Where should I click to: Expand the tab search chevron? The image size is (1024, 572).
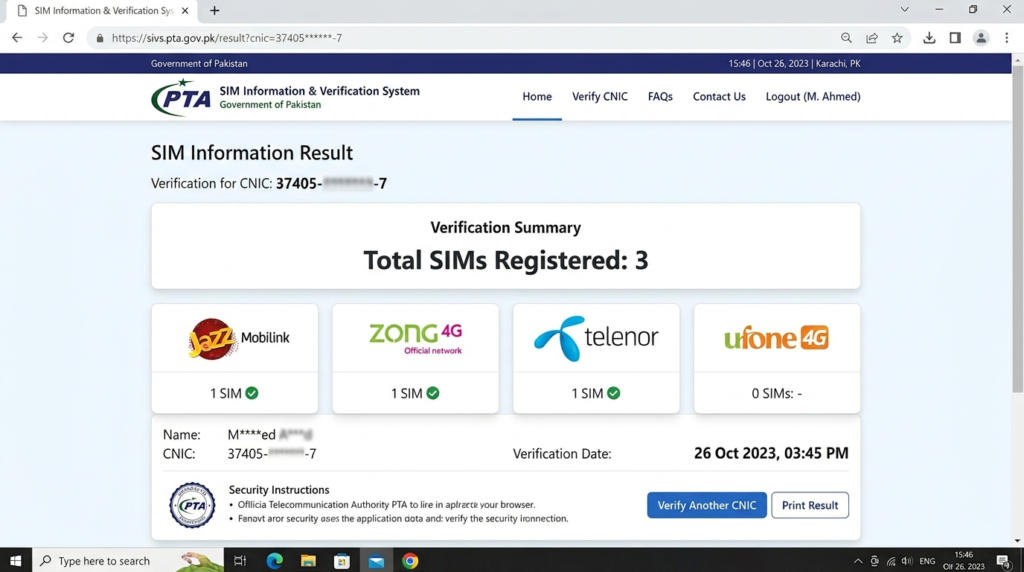coord(904,10)
